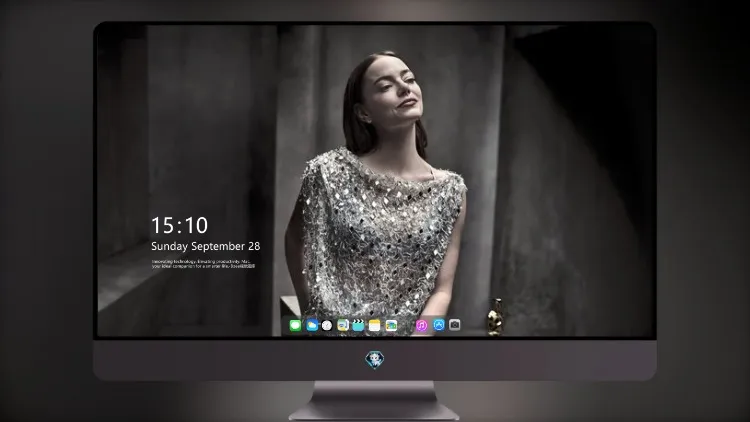The height and width of the screenshot is (422, 750).
Task: Open the green Messages app in dock
Action: 295,325
